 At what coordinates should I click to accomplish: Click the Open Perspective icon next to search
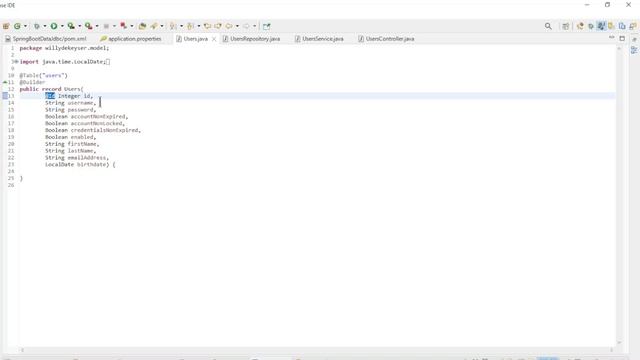point(565,26)
